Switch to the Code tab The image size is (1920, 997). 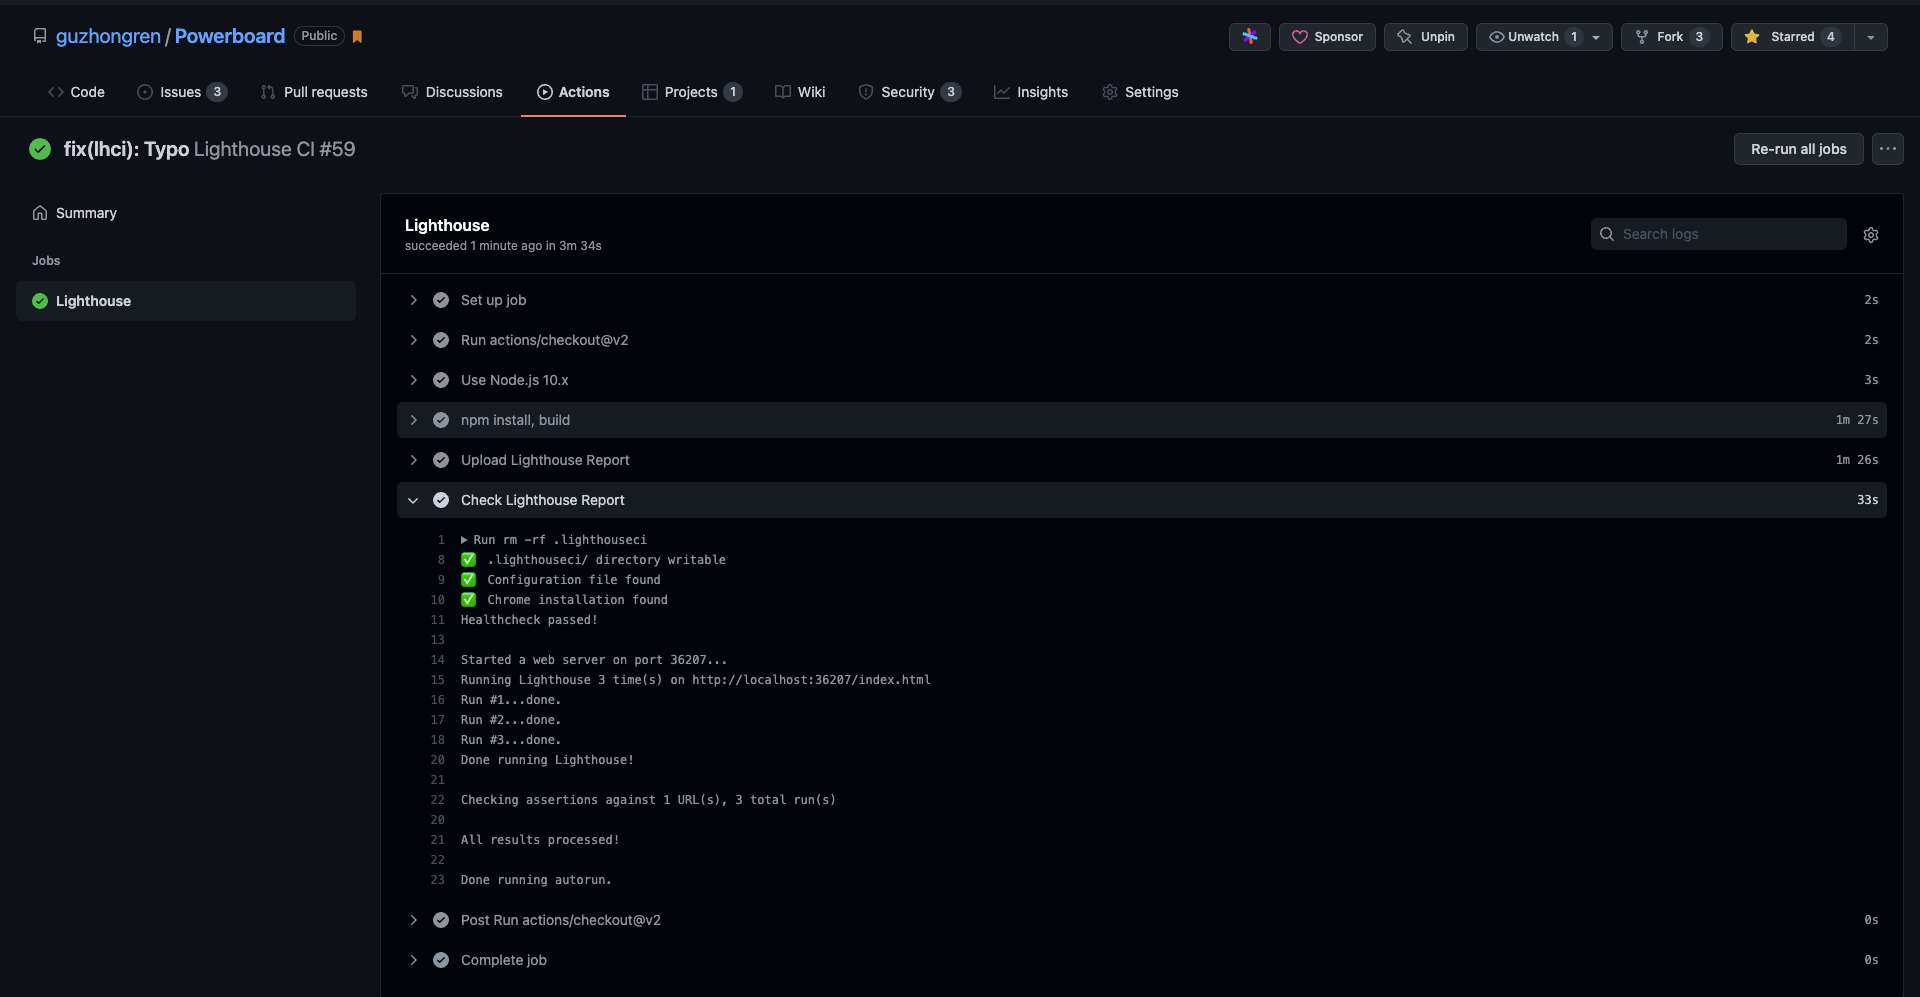pyautogui.click(x=76, y=92)
